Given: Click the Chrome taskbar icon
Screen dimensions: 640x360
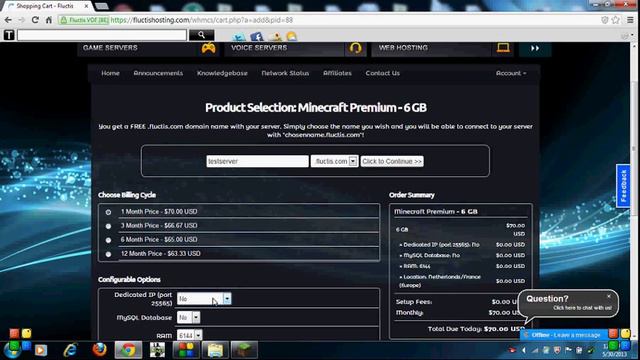Looking at the screenshot, I should 128,350.
